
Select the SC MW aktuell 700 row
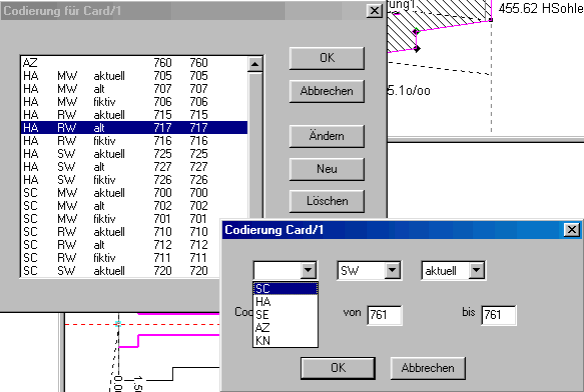[x=134, y=193]
